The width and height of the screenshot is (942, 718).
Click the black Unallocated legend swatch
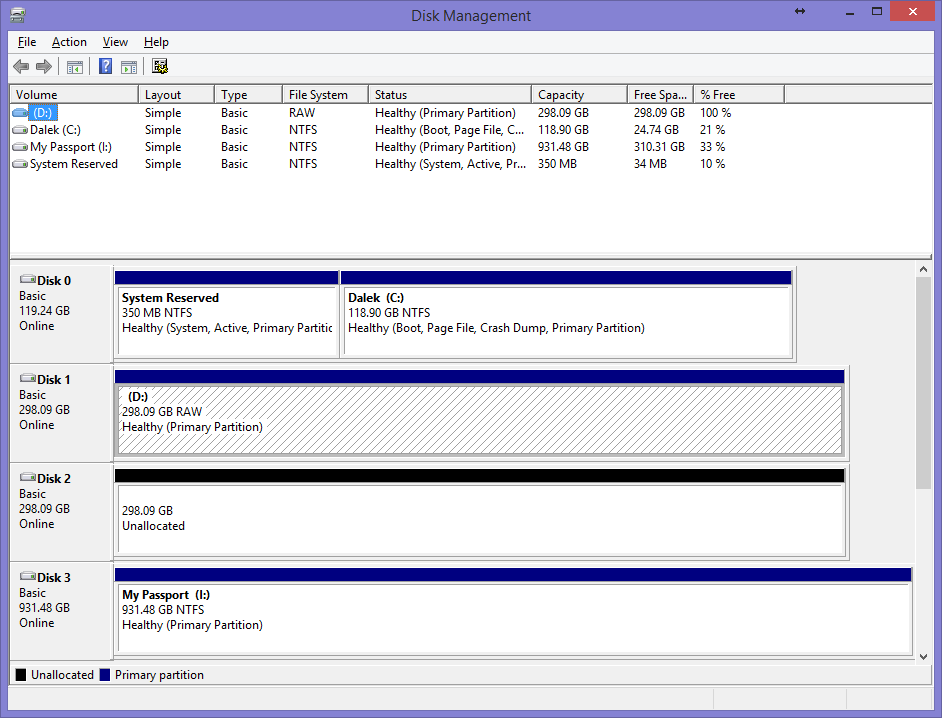click(x=21, y=675)
